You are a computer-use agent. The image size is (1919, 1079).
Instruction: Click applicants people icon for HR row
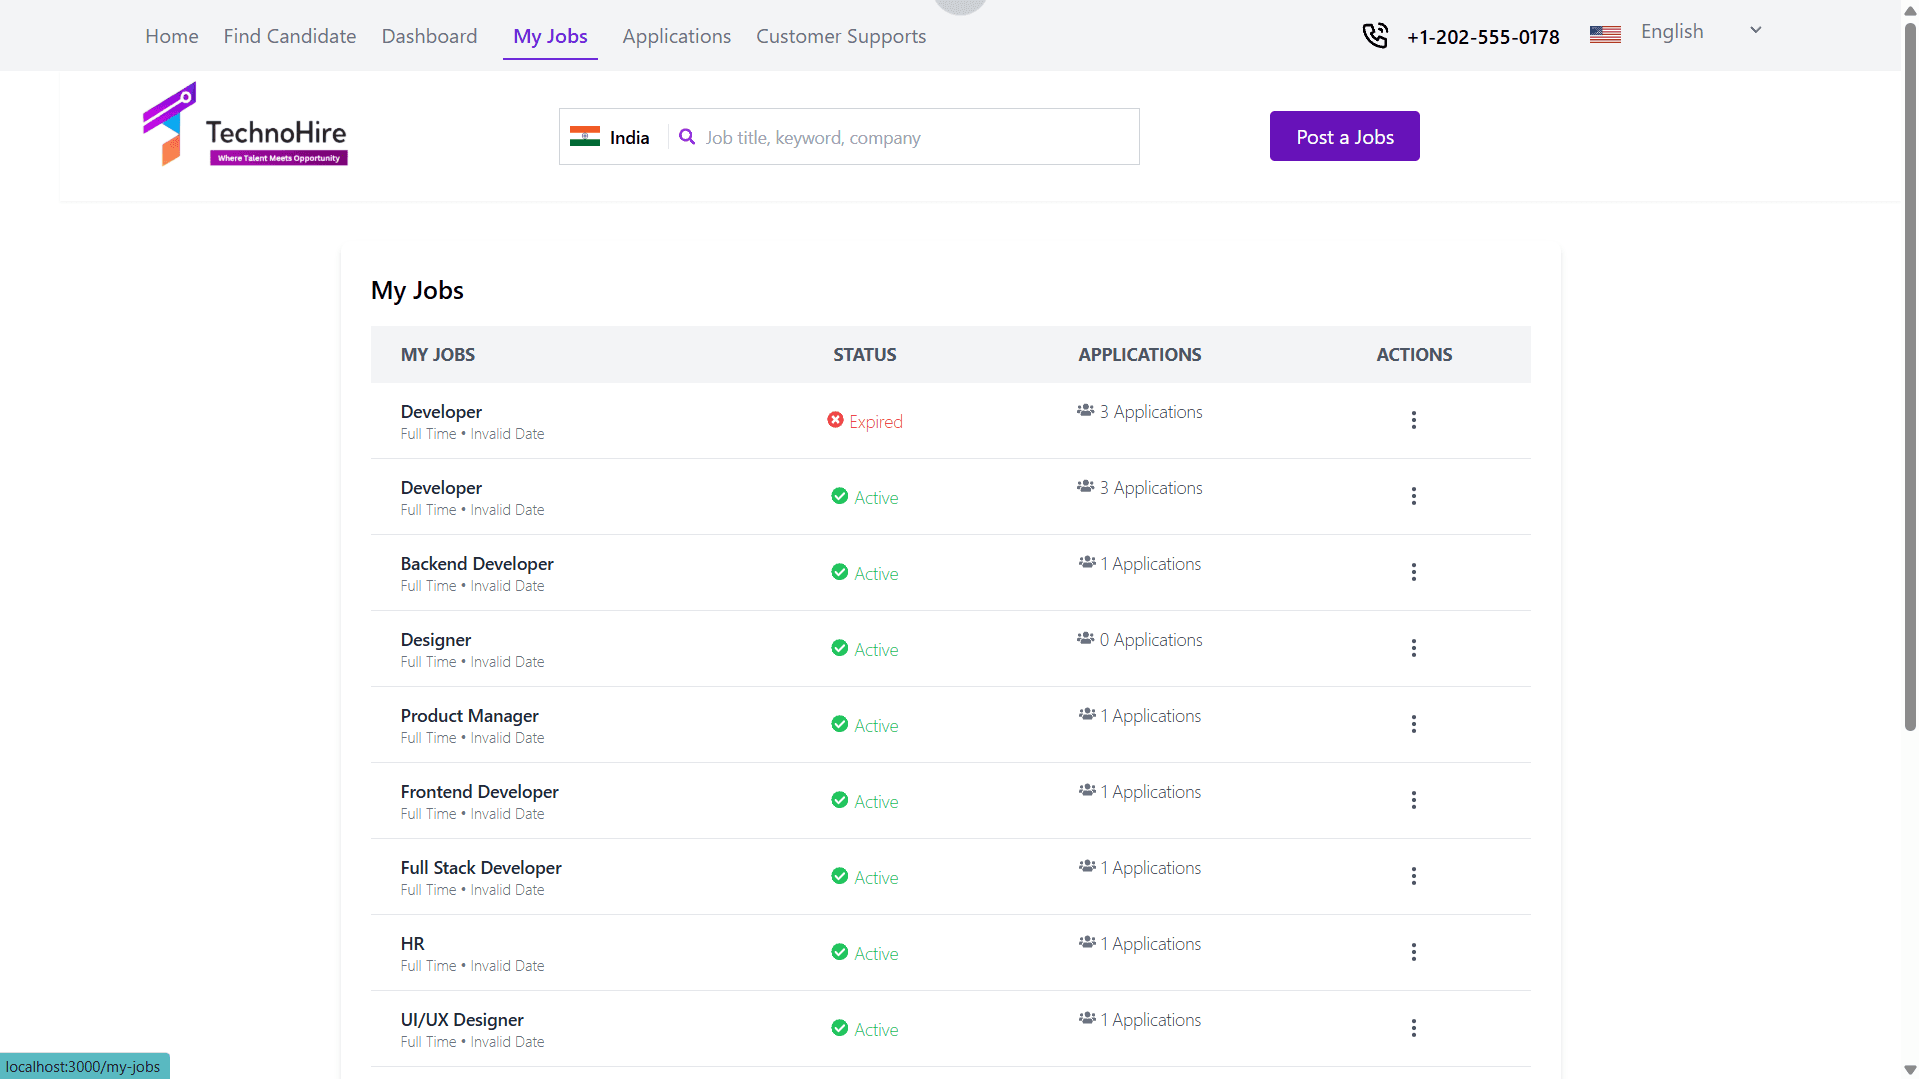tap(1087, 942)
